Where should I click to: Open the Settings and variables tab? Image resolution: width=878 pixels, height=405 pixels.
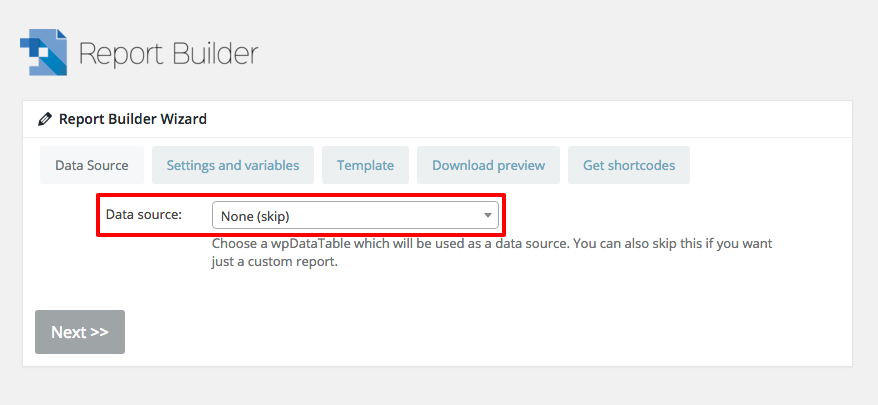232,165
